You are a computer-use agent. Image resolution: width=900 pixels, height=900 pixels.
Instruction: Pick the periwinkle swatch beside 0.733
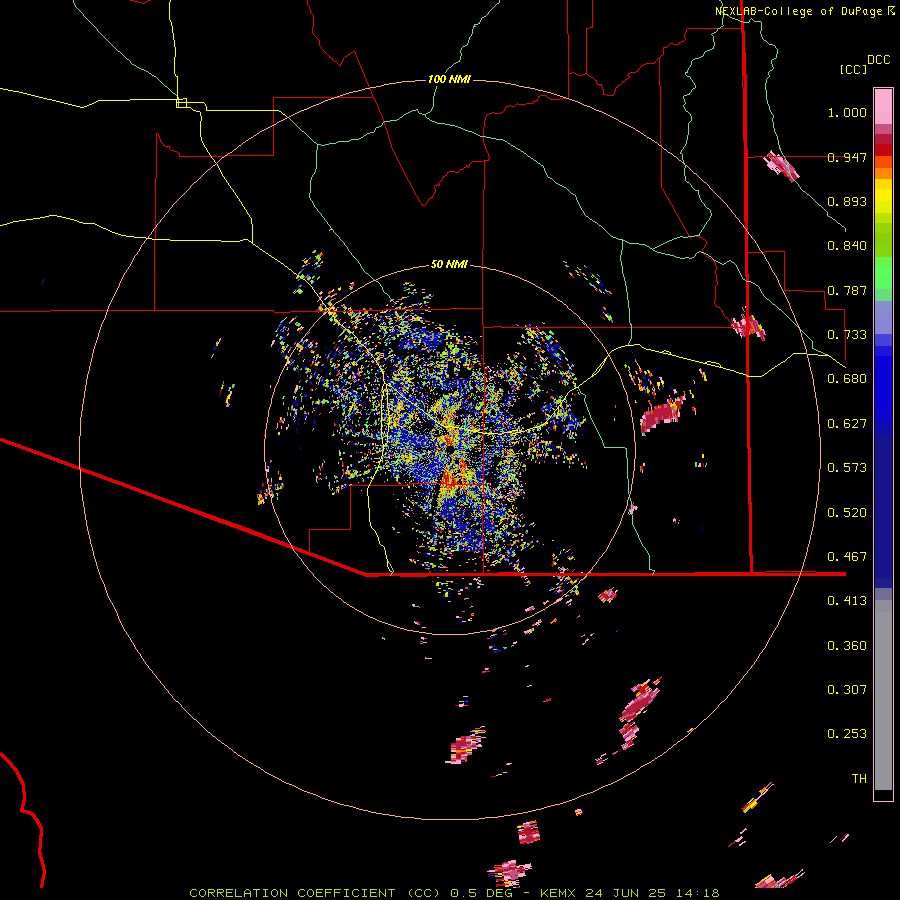click(883, 317)
